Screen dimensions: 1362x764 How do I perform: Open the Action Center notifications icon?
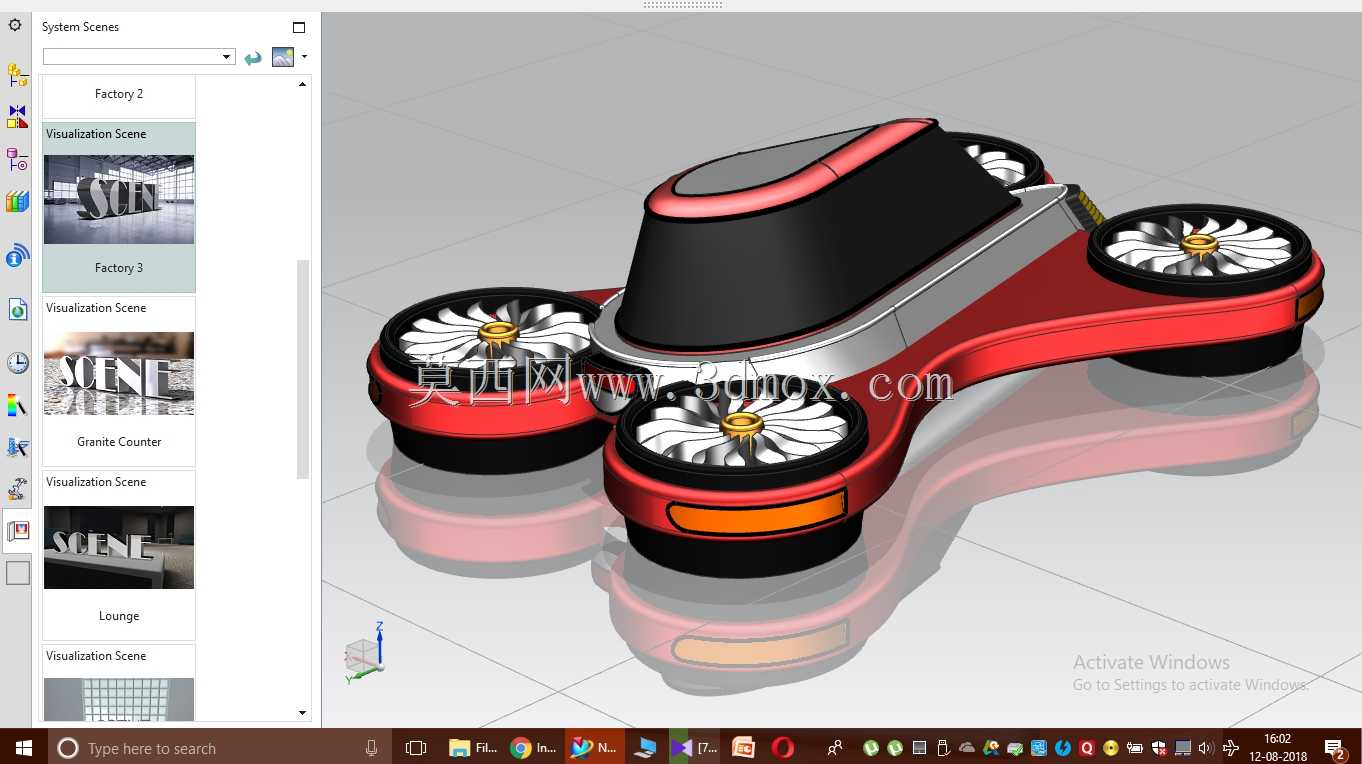pyautogui.click(x=1335, y=748)
